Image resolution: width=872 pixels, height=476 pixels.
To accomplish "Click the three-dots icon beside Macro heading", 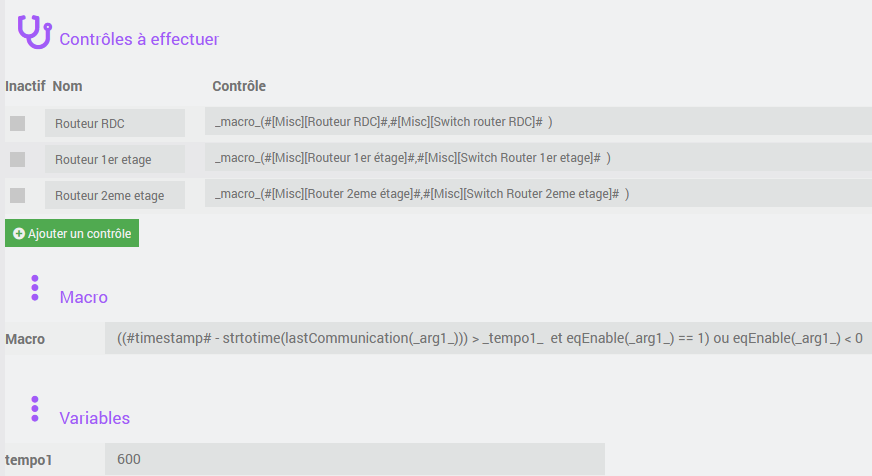I will click(34, 288).
